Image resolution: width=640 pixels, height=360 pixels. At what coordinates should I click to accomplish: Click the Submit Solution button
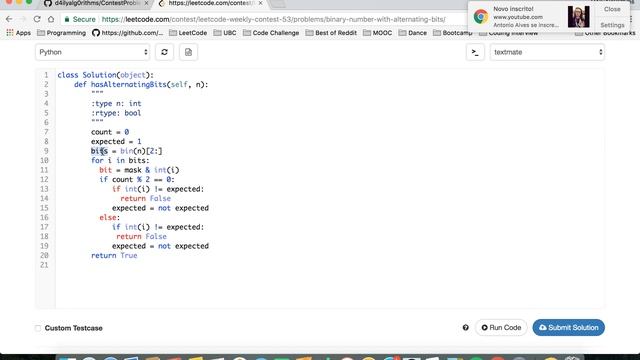(x=569, y=328)
